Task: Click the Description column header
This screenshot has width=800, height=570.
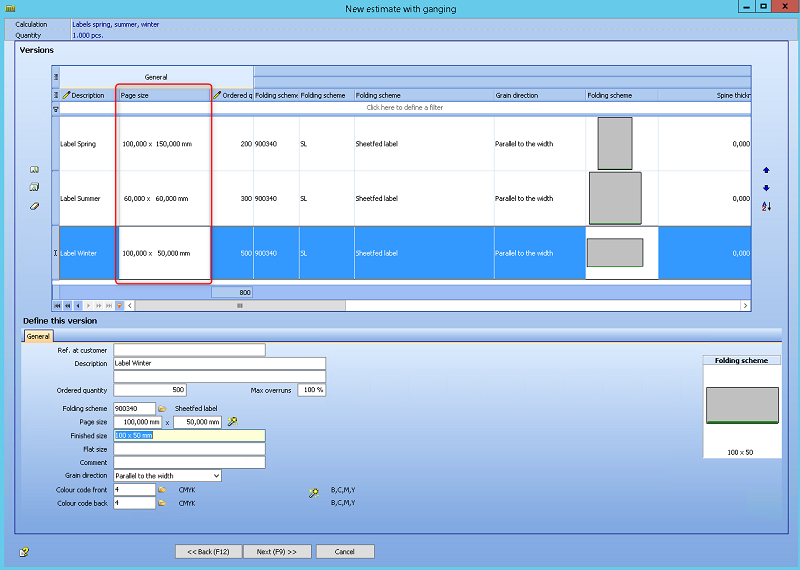Action: [88, 95]
